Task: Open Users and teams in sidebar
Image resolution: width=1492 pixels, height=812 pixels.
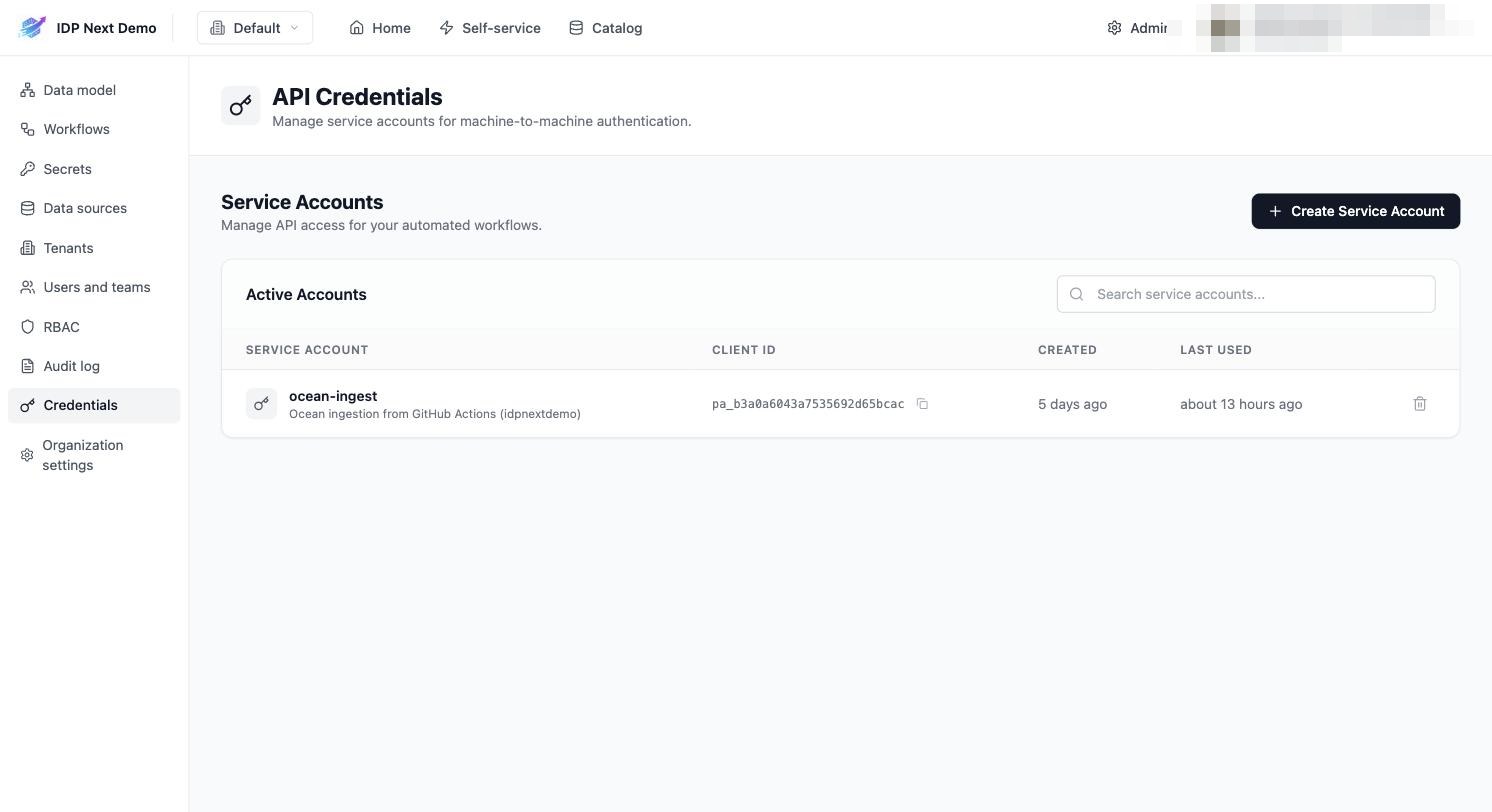Action: (x=94, y=287)
